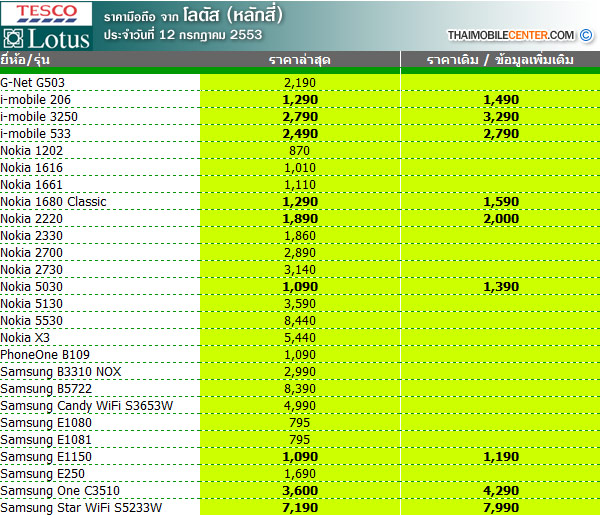Click Nokia 2730 price 3,140
Image resolution: width=600 pixels, height=515 pixels.
pos(300,270)
